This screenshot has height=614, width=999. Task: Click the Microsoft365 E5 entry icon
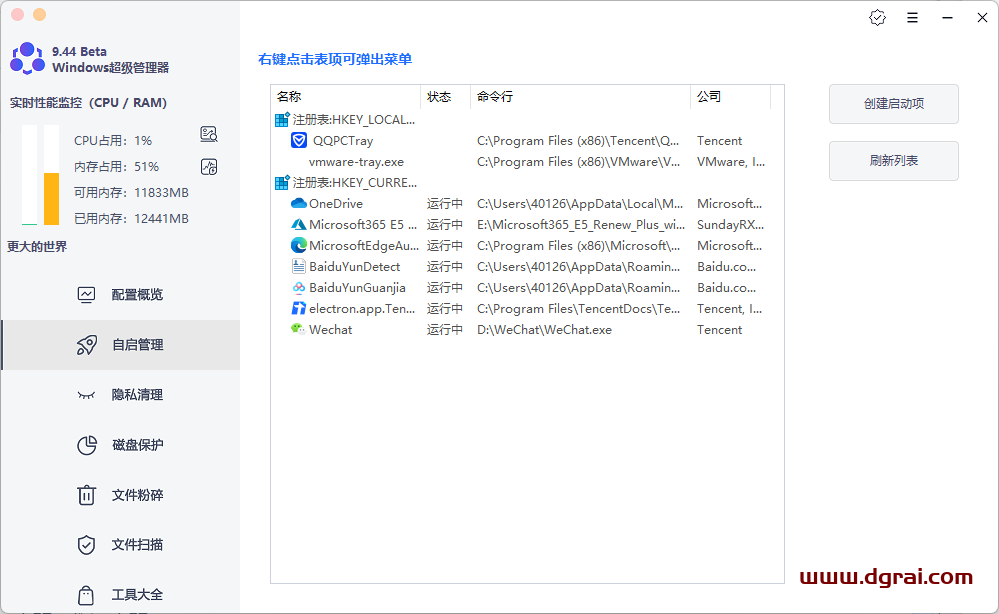[x=299, y=224]
